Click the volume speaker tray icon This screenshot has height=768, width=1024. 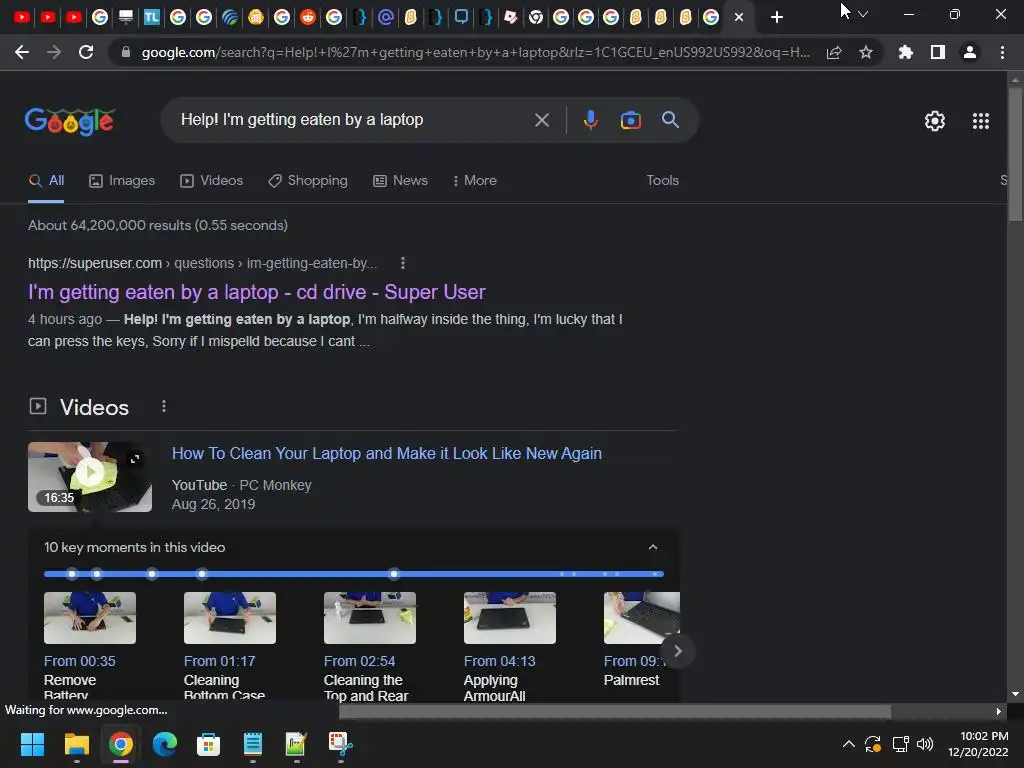tap(924, 744)
